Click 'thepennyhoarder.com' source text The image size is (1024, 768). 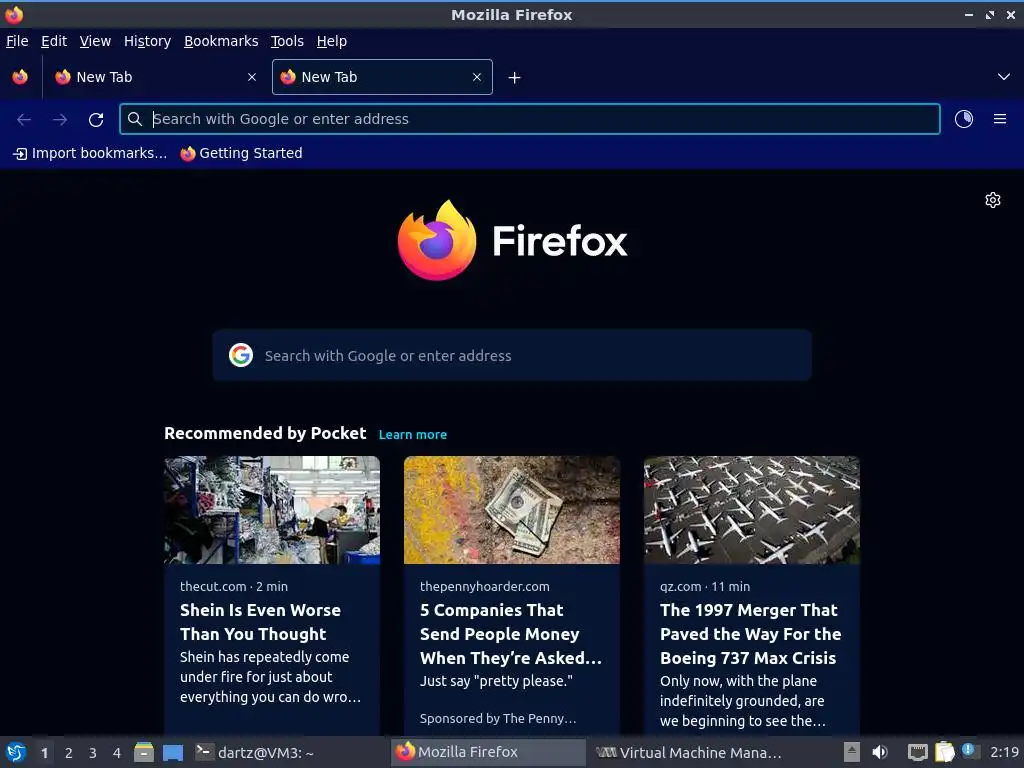[485, 586]
